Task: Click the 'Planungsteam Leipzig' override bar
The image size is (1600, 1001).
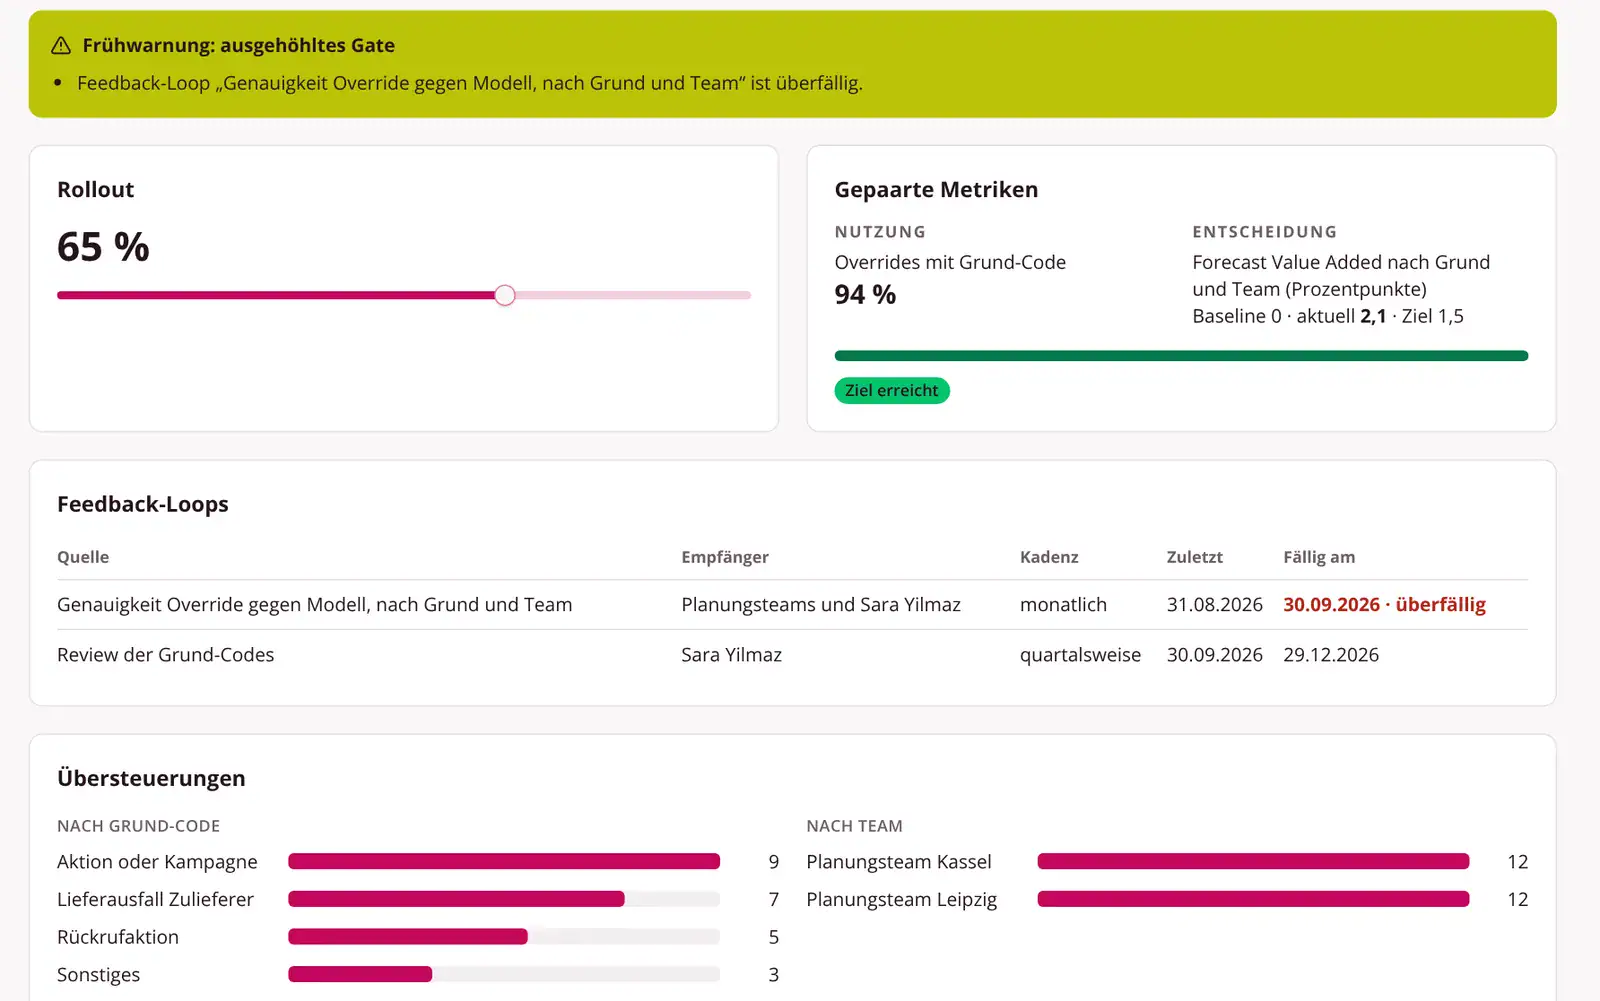Action: pyautogui.click(x=1253, y=899)
